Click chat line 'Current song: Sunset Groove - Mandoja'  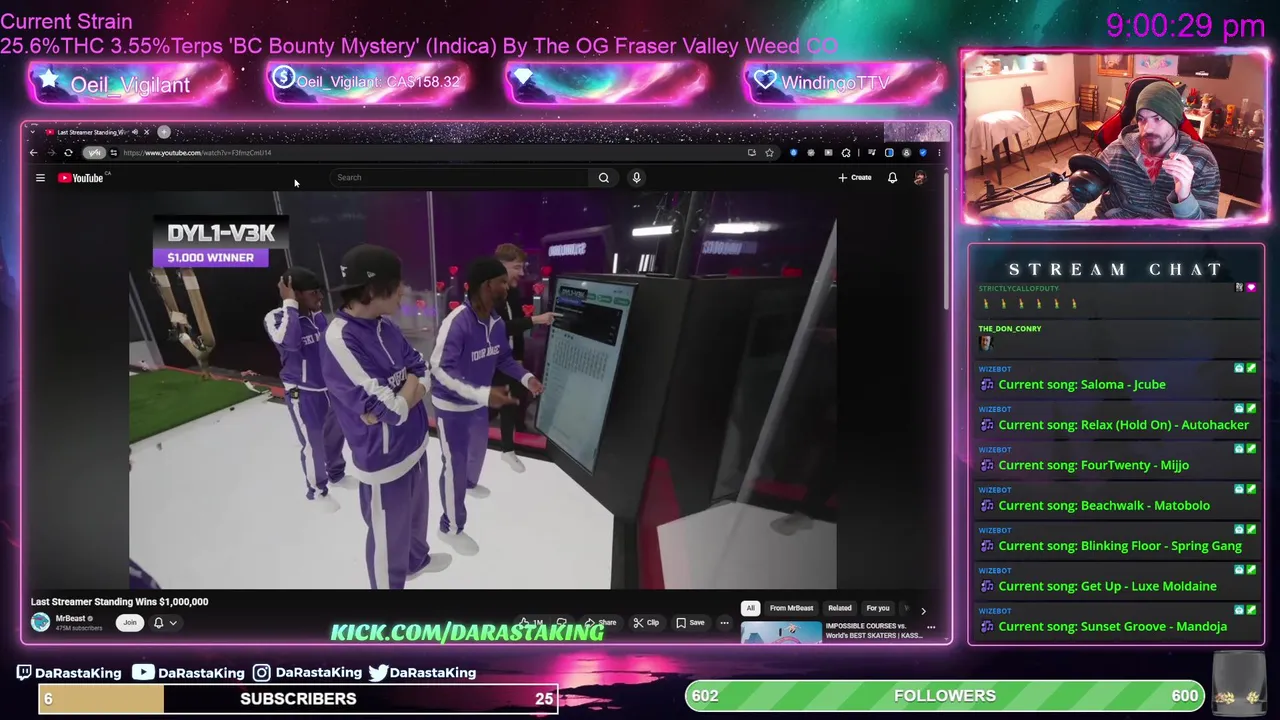click(1112, 627)
